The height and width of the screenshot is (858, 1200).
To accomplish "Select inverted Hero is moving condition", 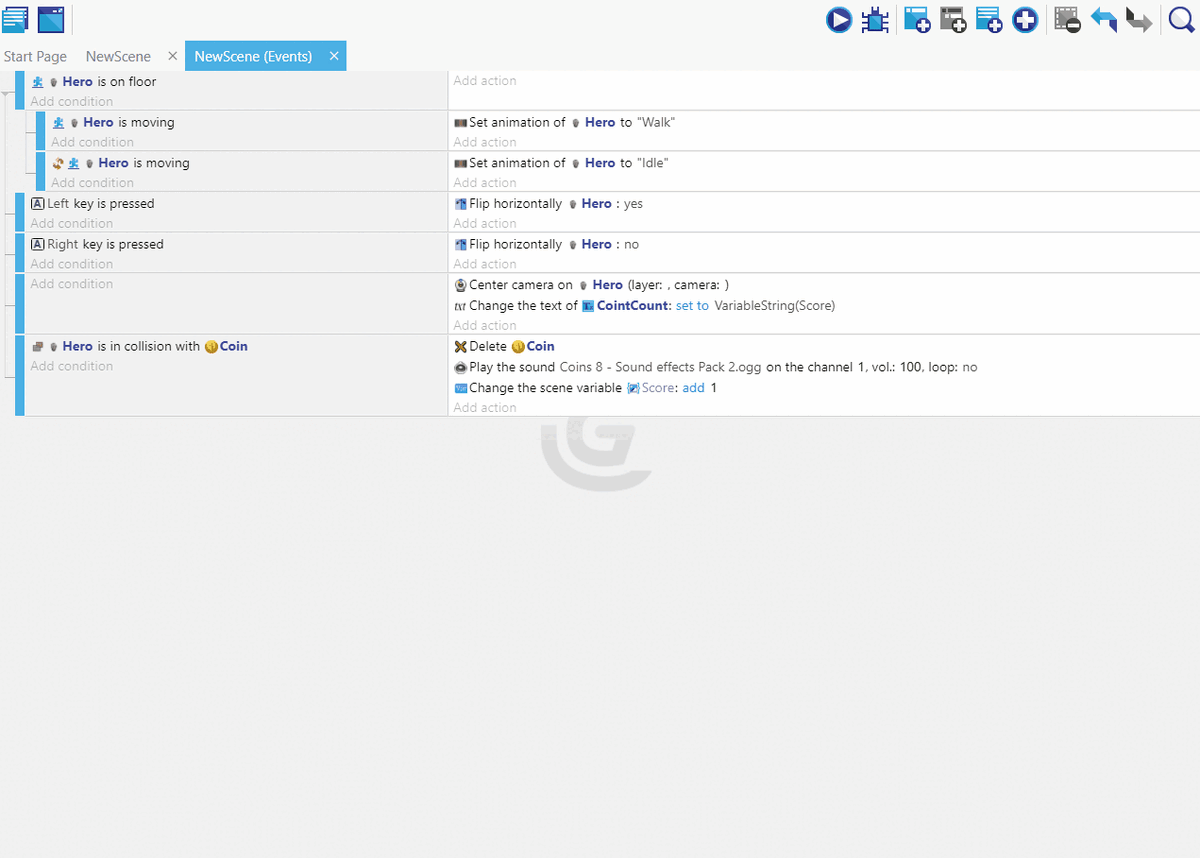I will point(120,163).
